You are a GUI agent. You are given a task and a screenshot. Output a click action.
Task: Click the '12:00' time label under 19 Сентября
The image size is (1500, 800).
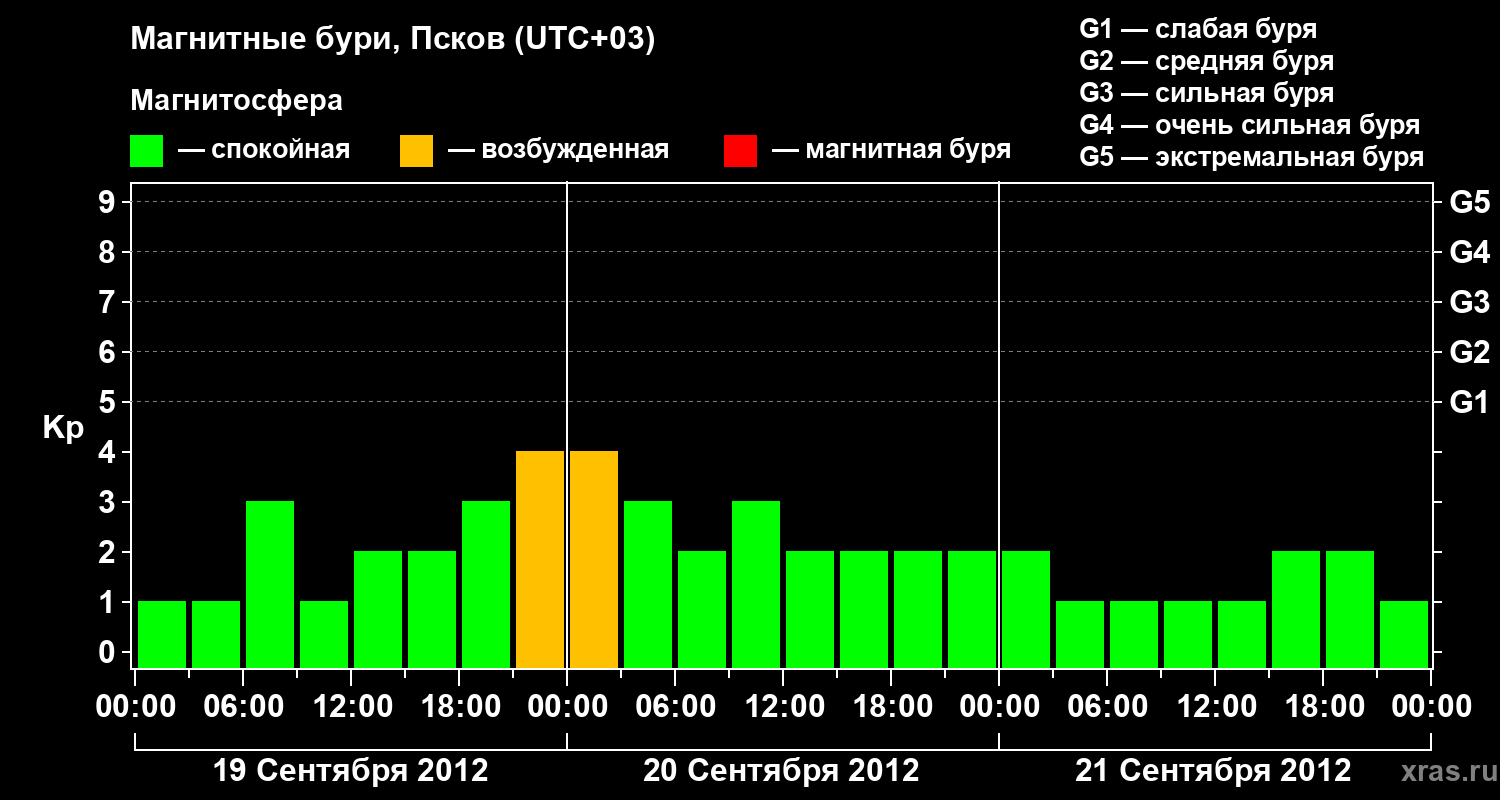click(x=352, y=707)
